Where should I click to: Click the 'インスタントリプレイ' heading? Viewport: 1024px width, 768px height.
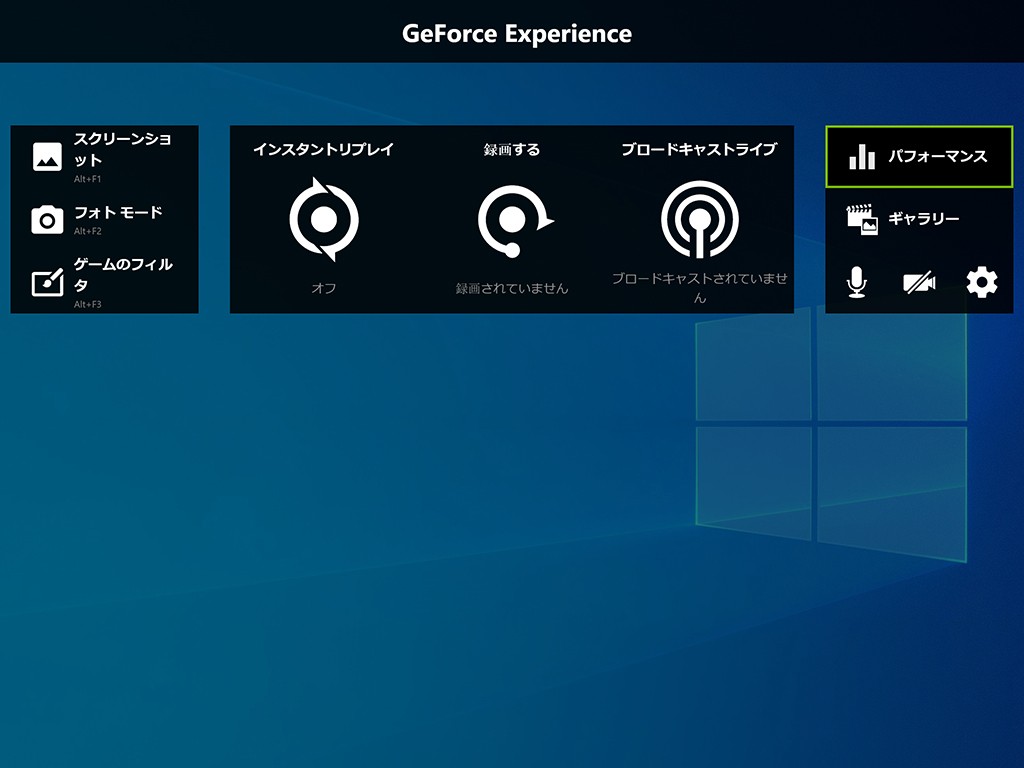[x=323, y=150]
